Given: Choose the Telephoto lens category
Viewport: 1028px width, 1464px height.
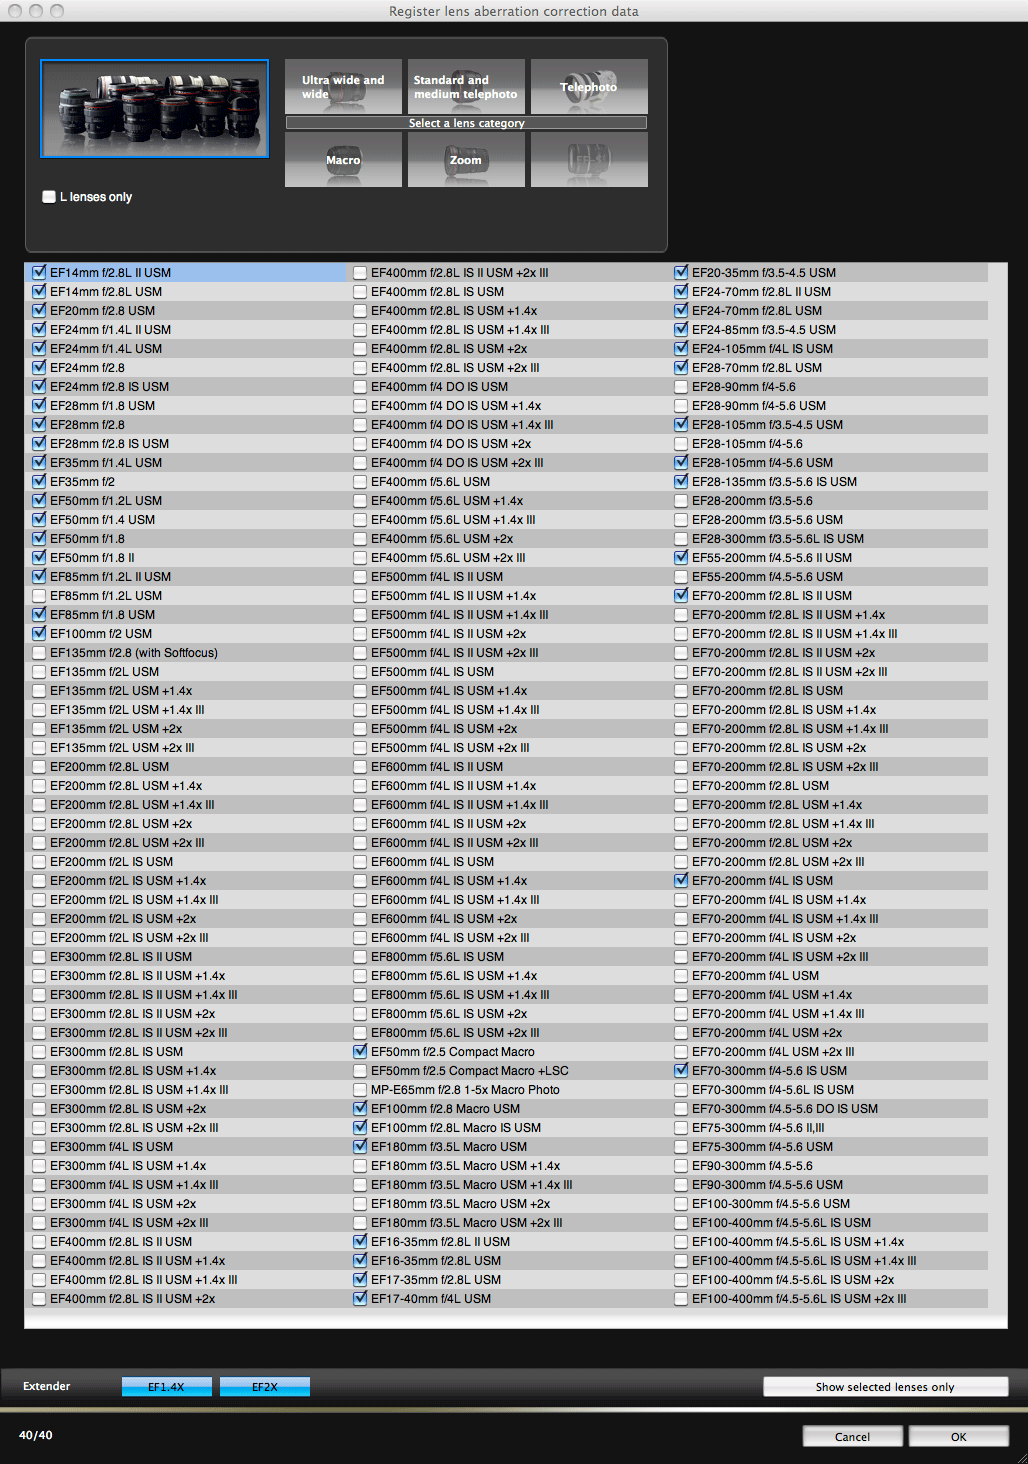Looking at the screenshot, I should [589, 87].
